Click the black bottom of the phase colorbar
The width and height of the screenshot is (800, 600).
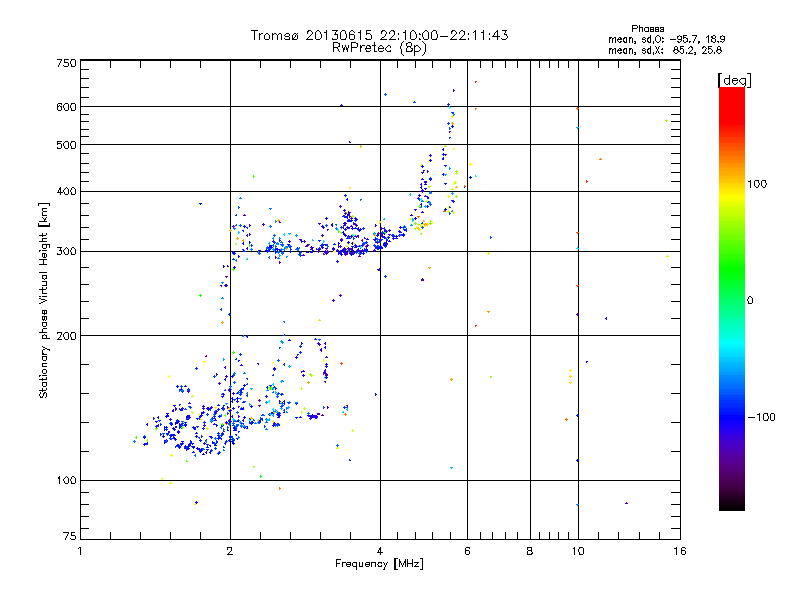(x=732, y=503)
